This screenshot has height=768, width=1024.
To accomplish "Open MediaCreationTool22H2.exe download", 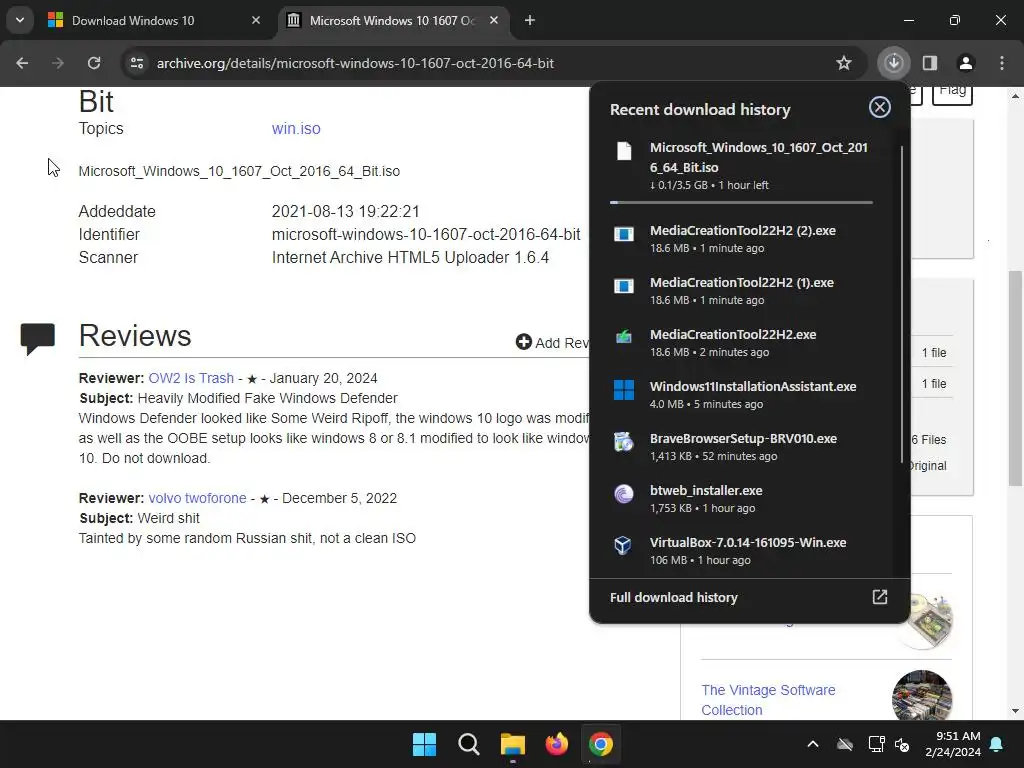I will point(741,343).
